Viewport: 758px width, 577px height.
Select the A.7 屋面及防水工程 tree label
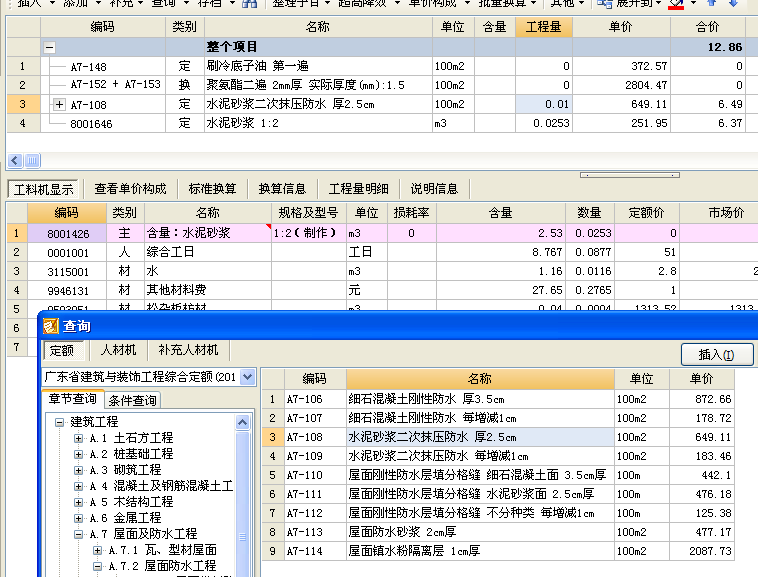pos(144,534)
